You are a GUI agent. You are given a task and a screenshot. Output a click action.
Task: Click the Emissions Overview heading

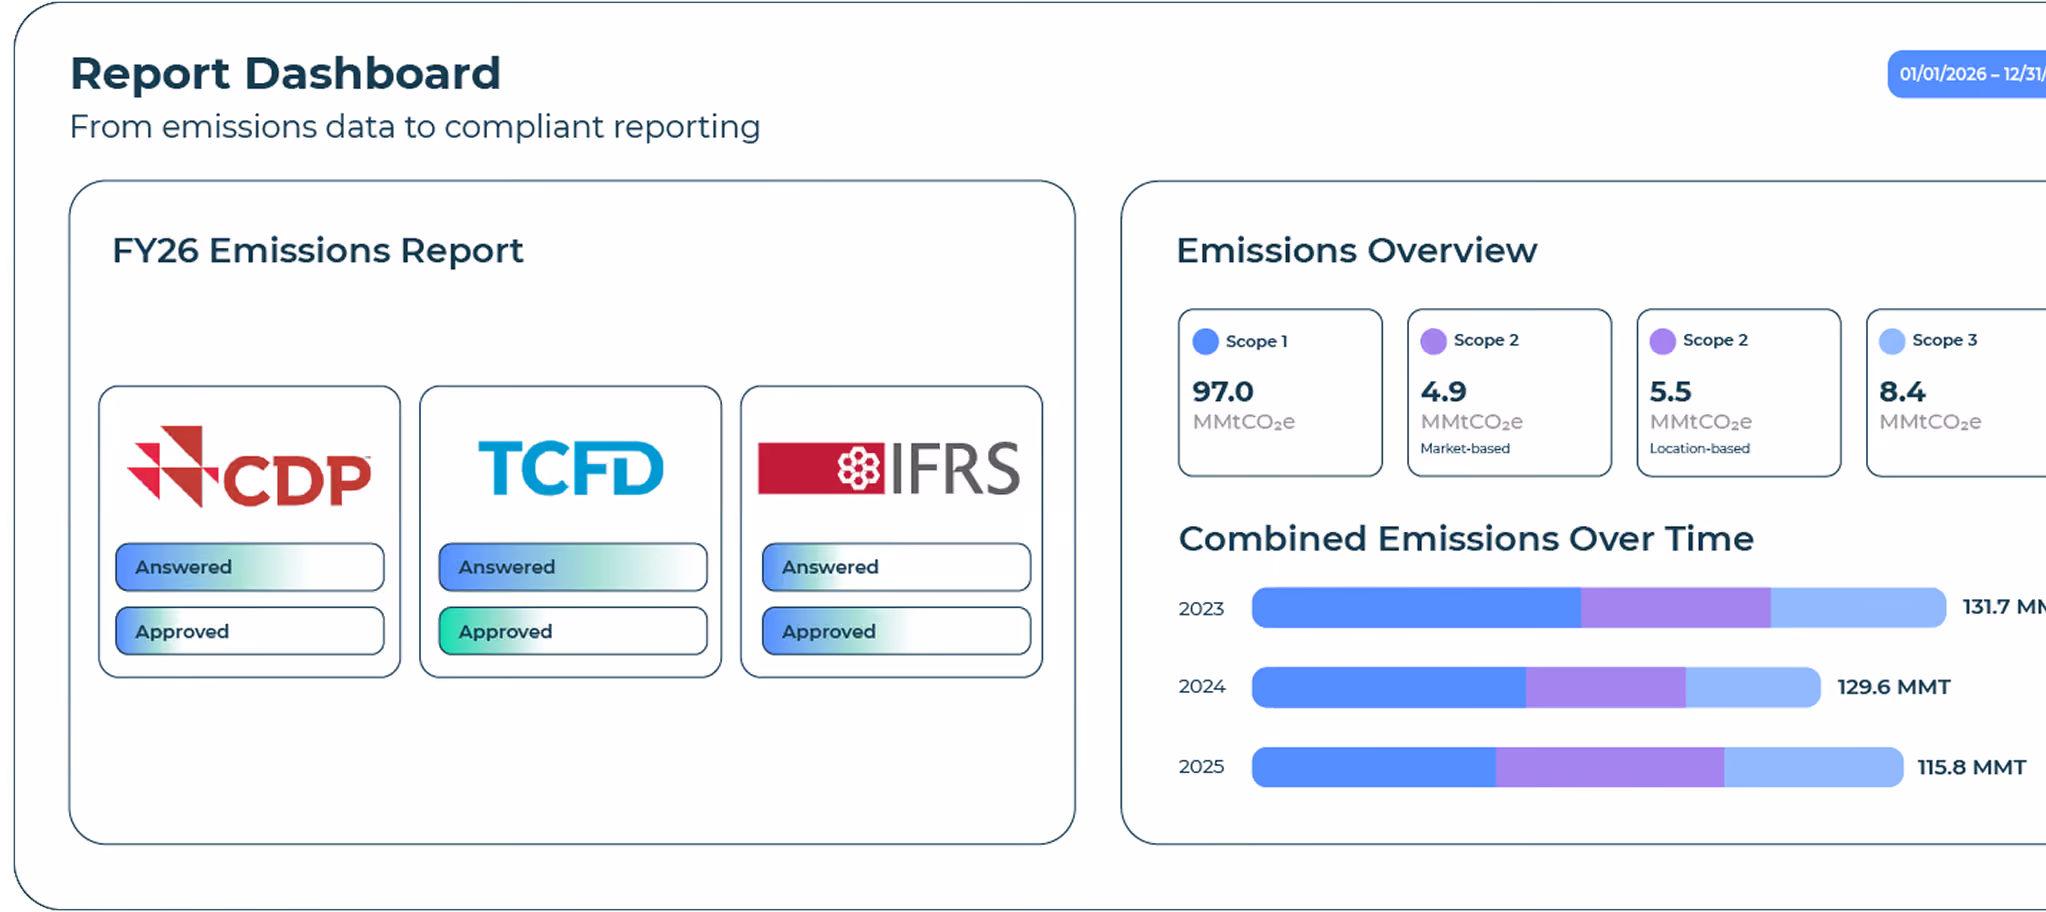pyautogui.click(x=1357, y=251)
